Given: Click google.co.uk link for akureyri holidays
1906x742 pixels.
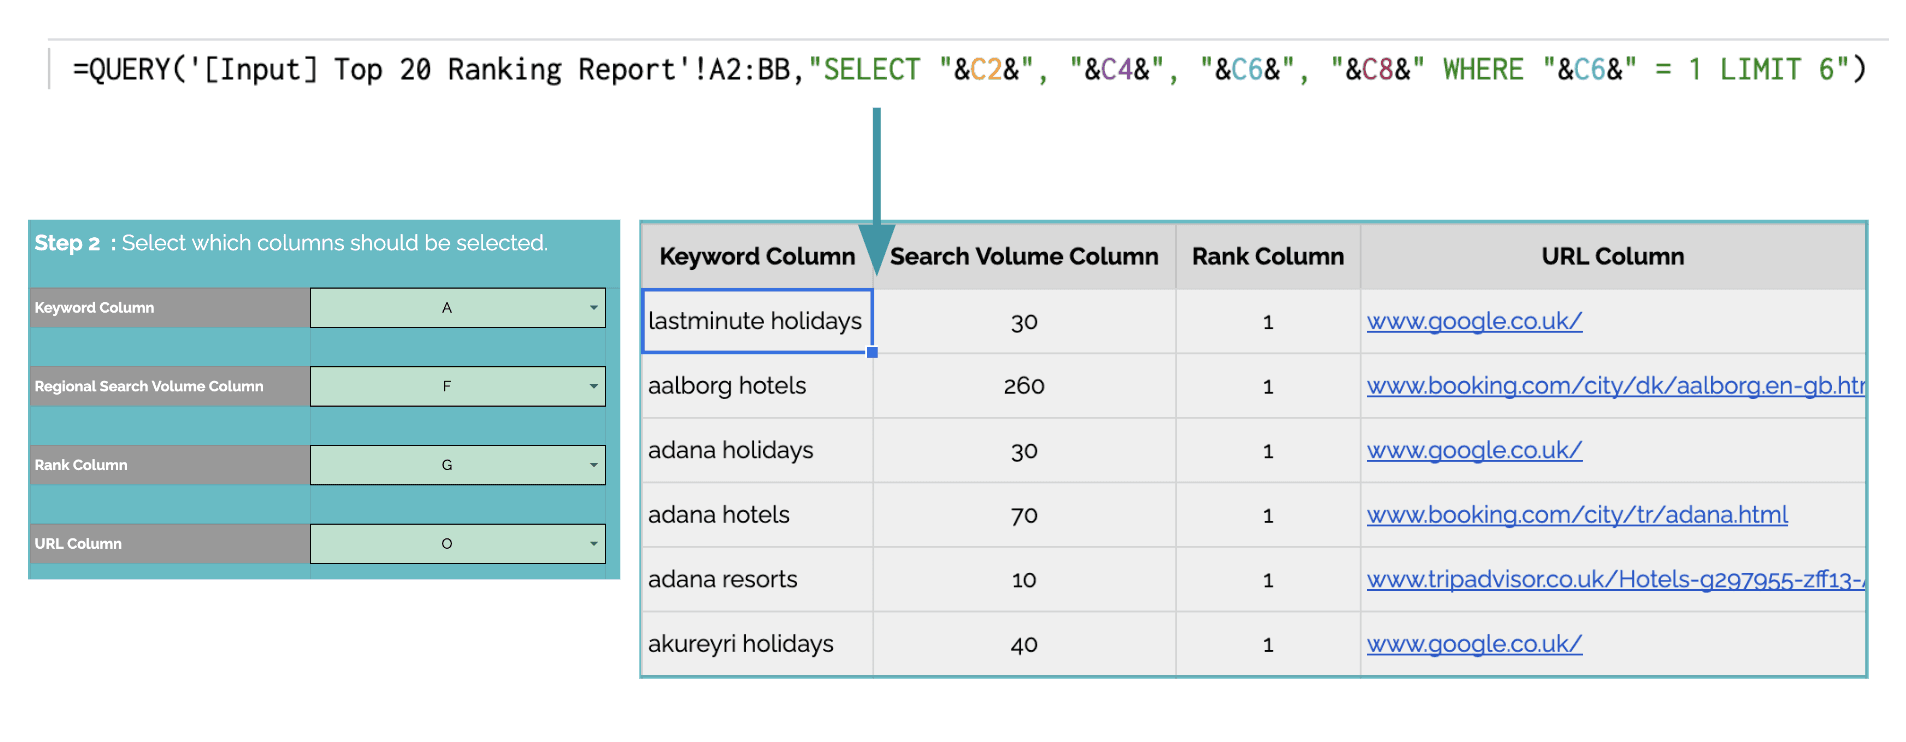Looking at the screenshot, I should (x=1474, y=644).
